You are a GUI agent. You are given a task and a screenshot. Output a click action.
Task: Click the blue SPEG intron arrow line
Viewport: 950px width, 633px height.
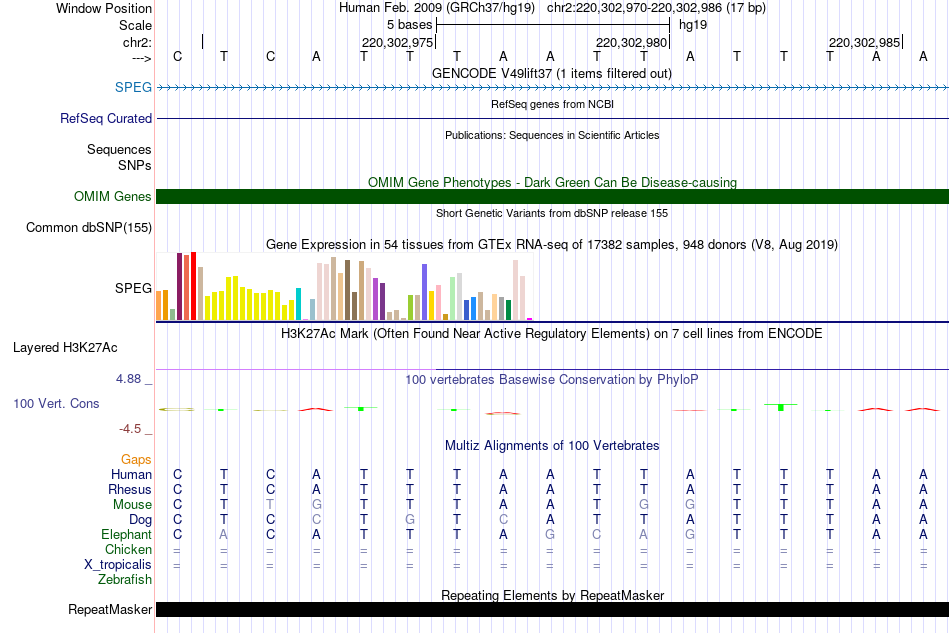(x=553, y=88)
